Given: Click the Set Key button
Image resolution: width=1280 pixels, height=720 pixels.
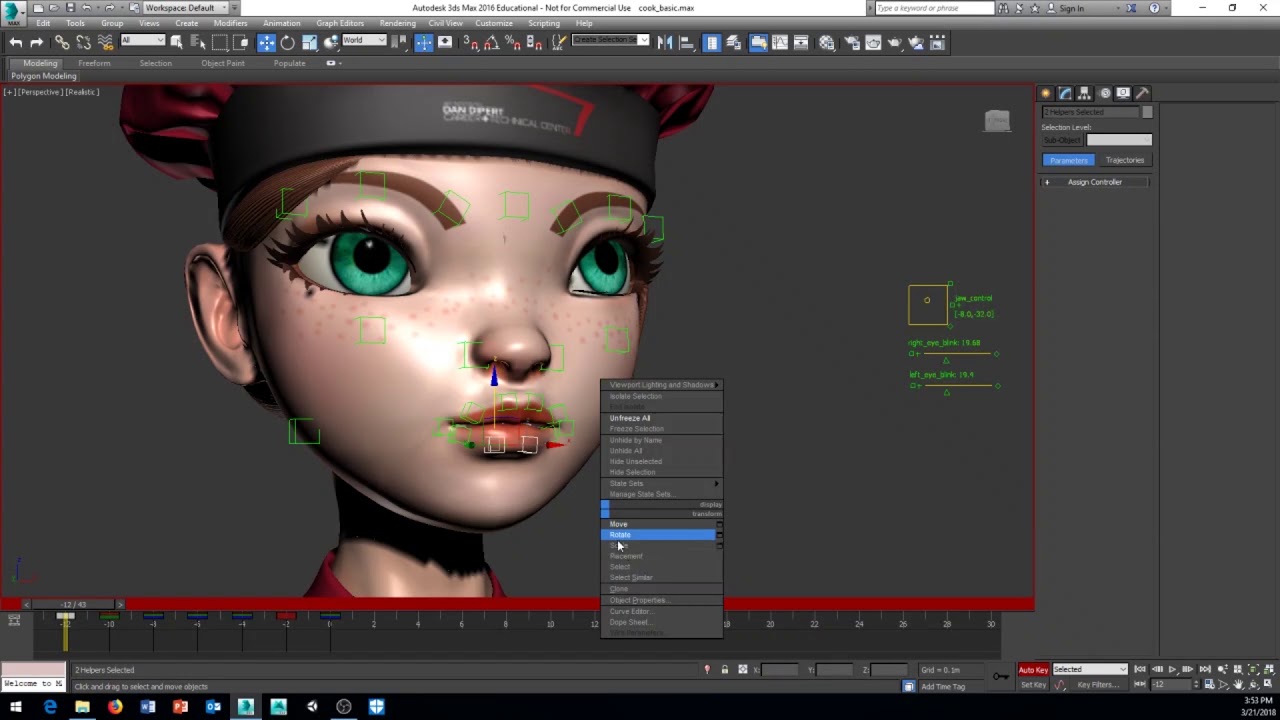Looking at the screenshot, I should [1034, 685].
